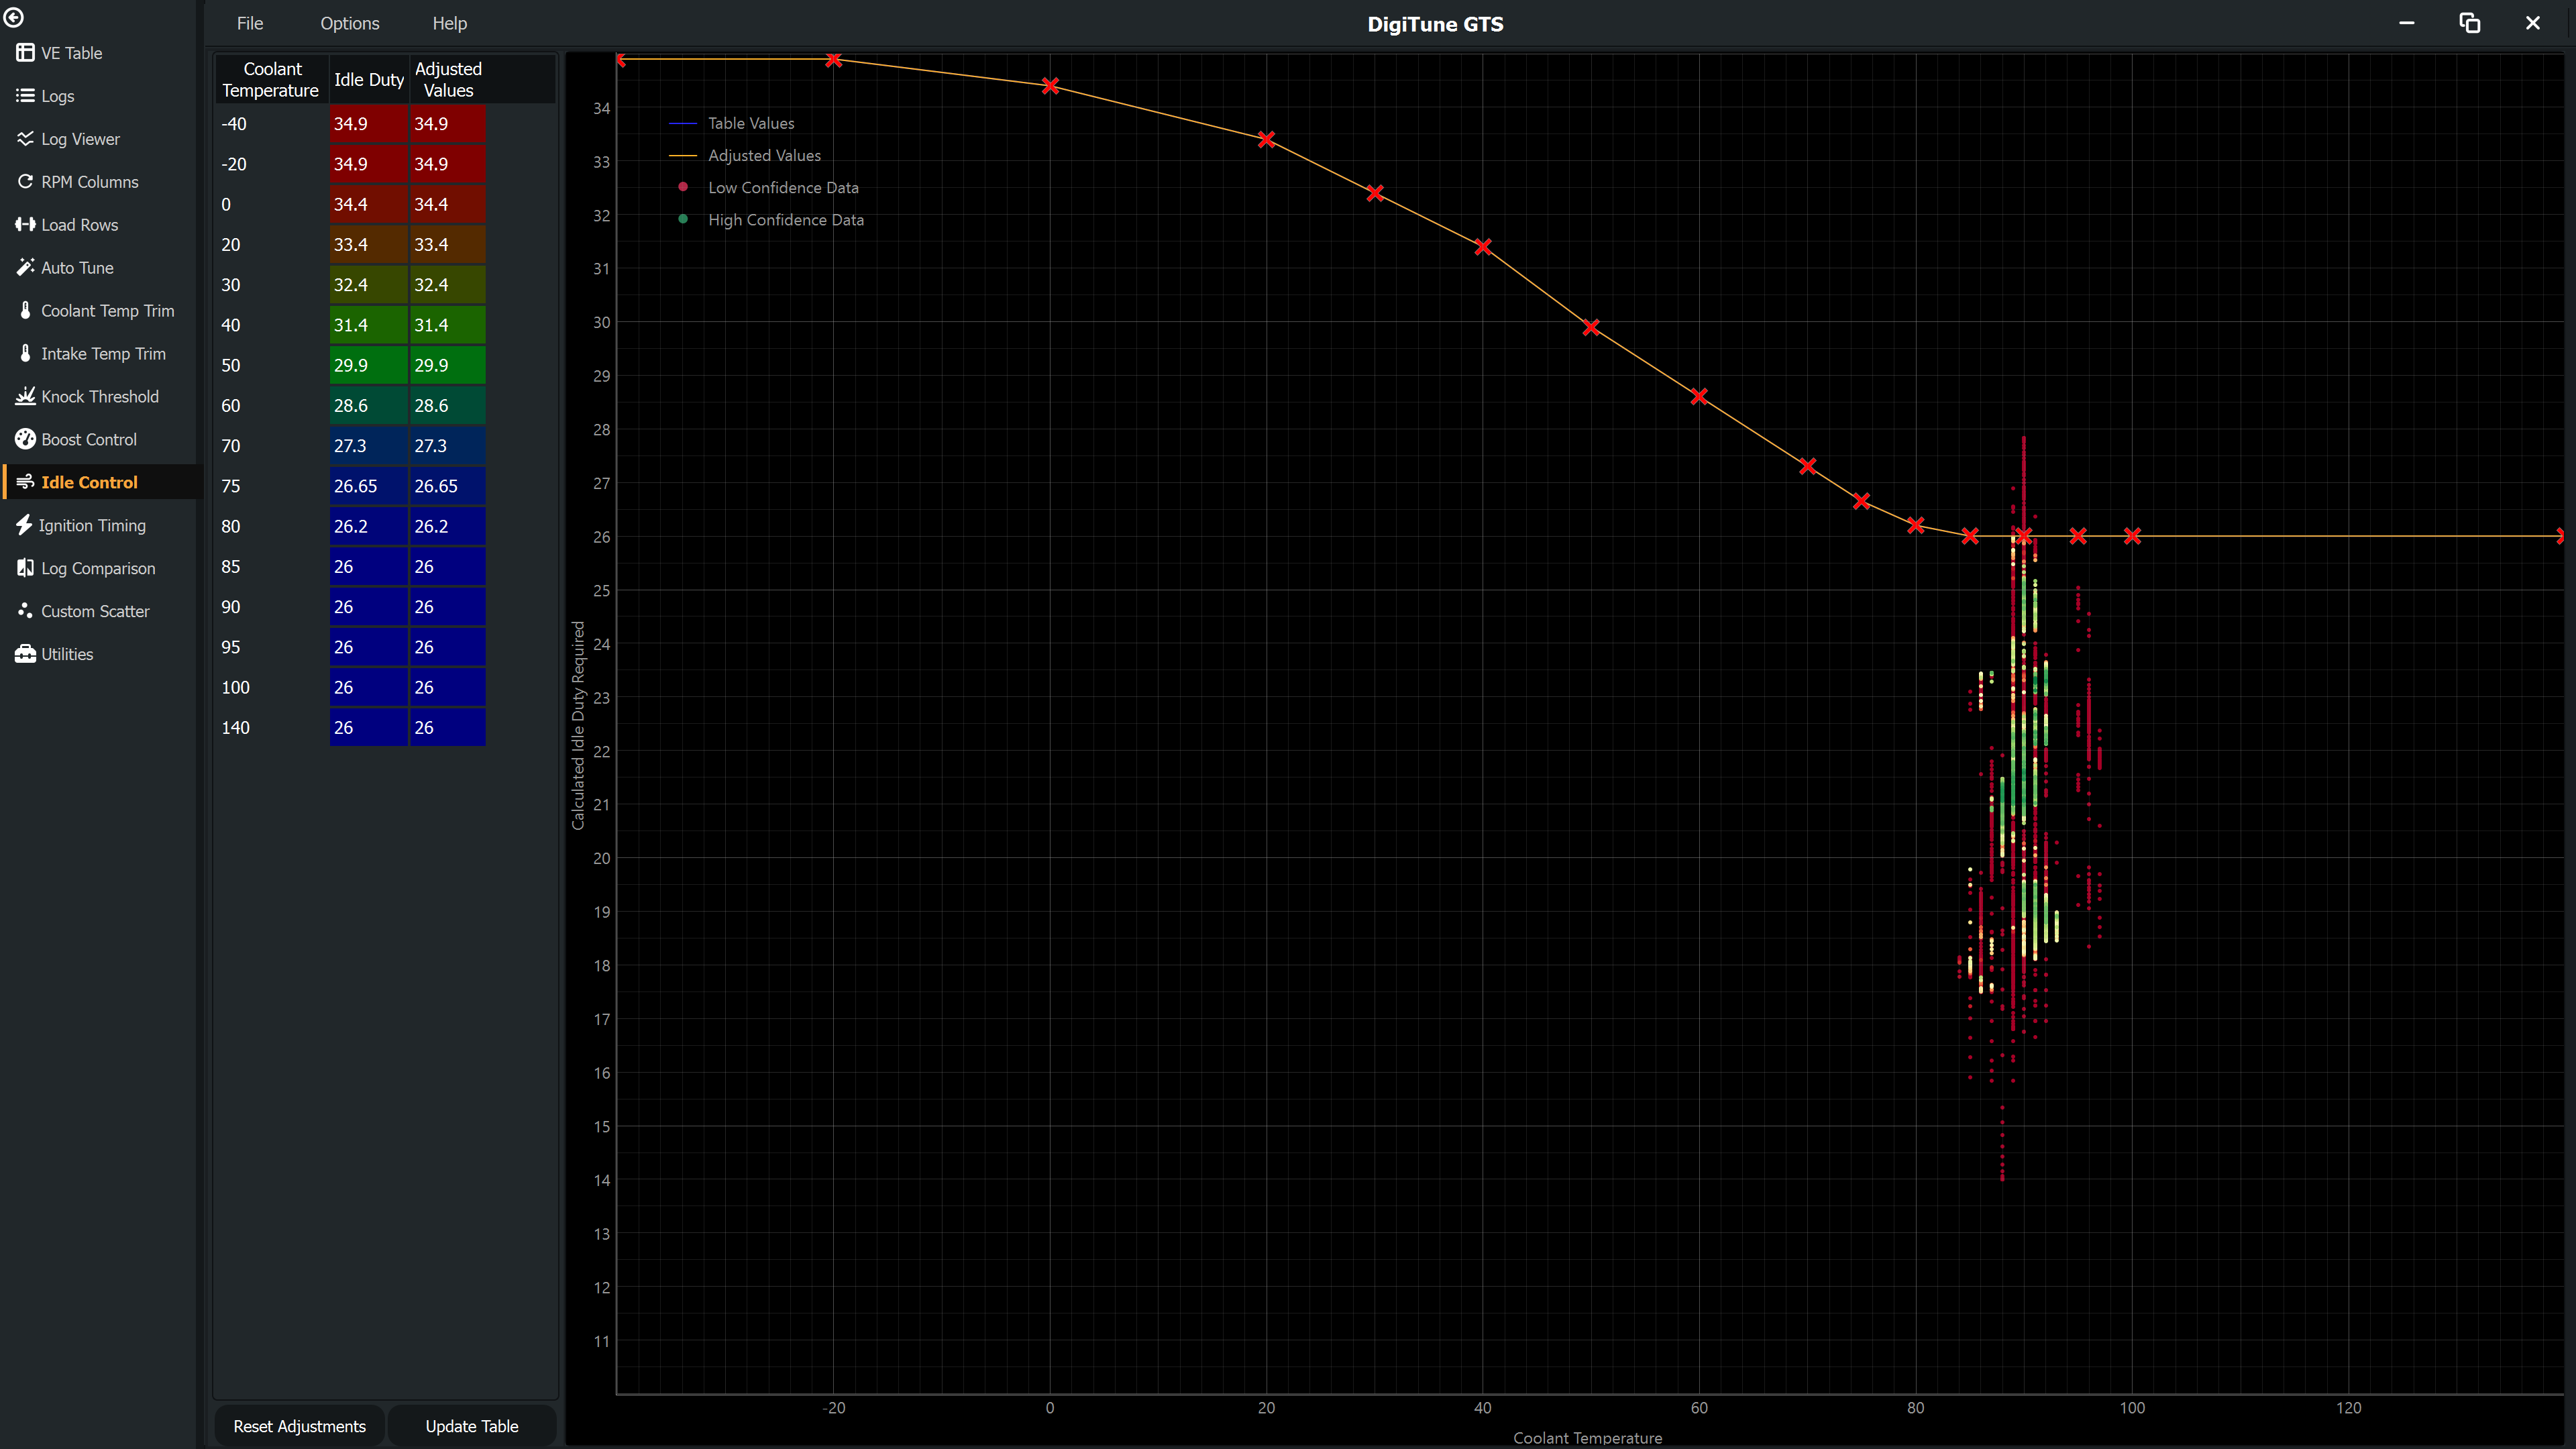Restore down the DigiTune GTS window
Screen dimensions: 2576x1449
pos(2469,23)
